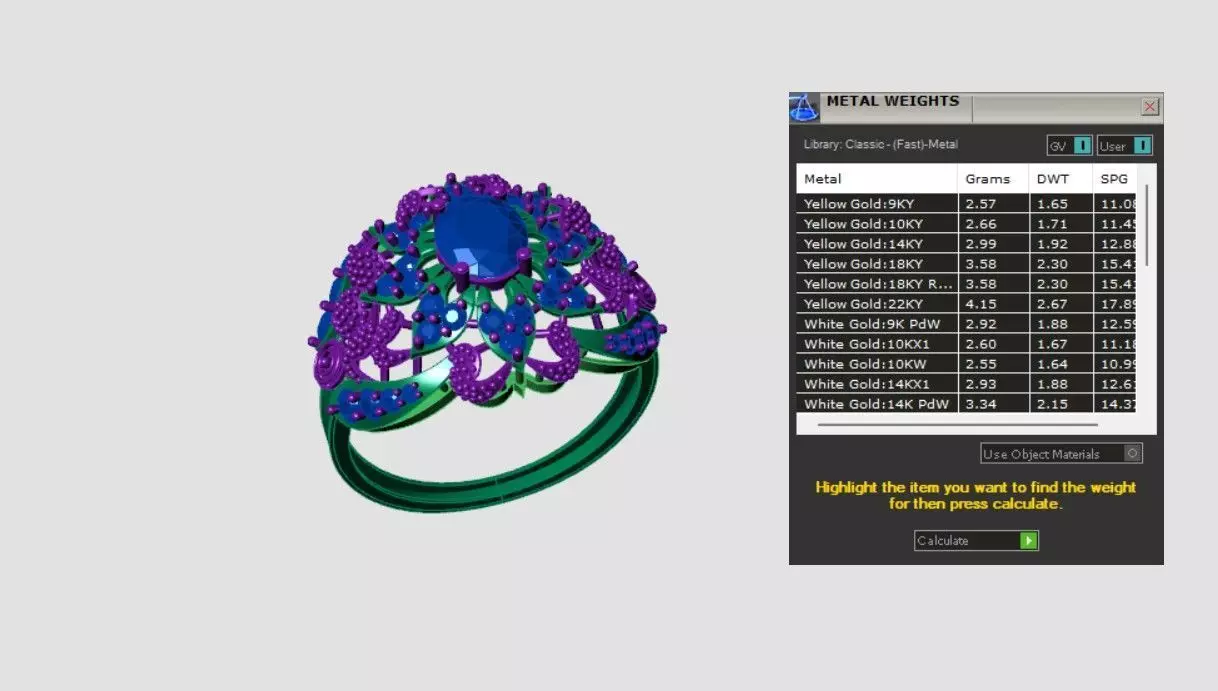
Task: Sort by the Metal column header
Action: (x=877, y=179)
